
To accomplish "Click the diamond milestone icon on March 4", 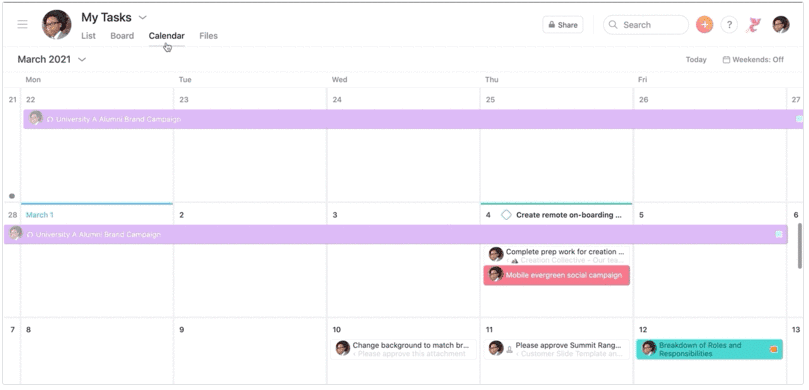I will coord(506,215).
